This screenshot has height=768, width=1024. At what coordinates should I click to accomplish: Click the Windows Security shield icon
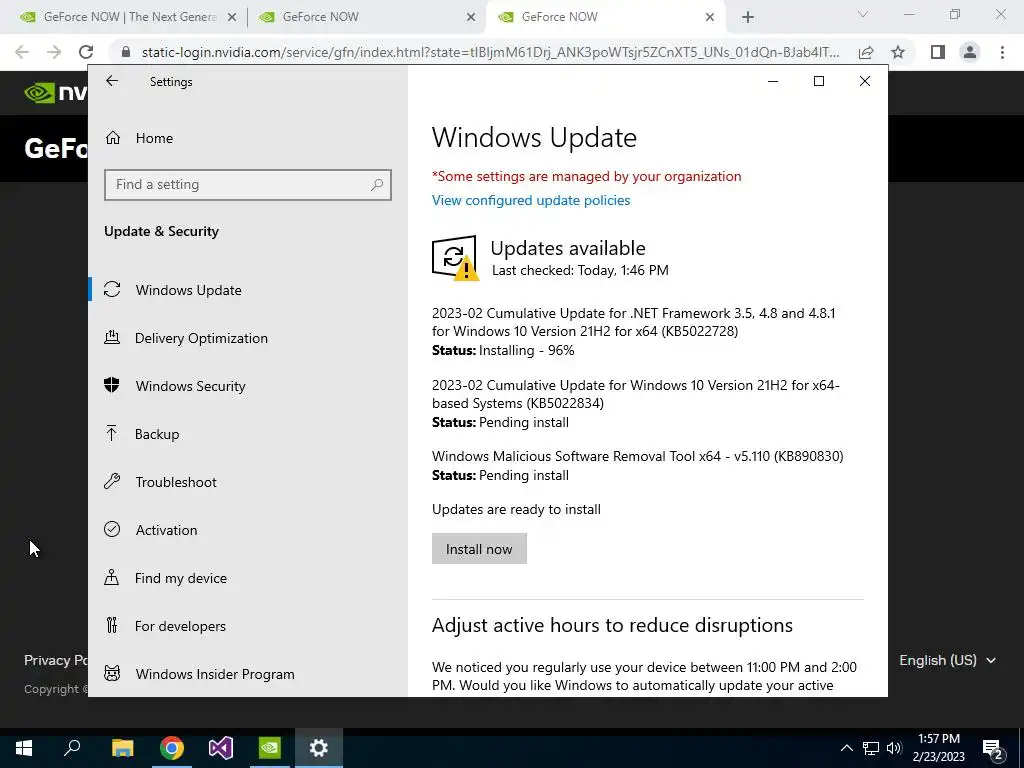pyautogui.click(x=112, y=385)
